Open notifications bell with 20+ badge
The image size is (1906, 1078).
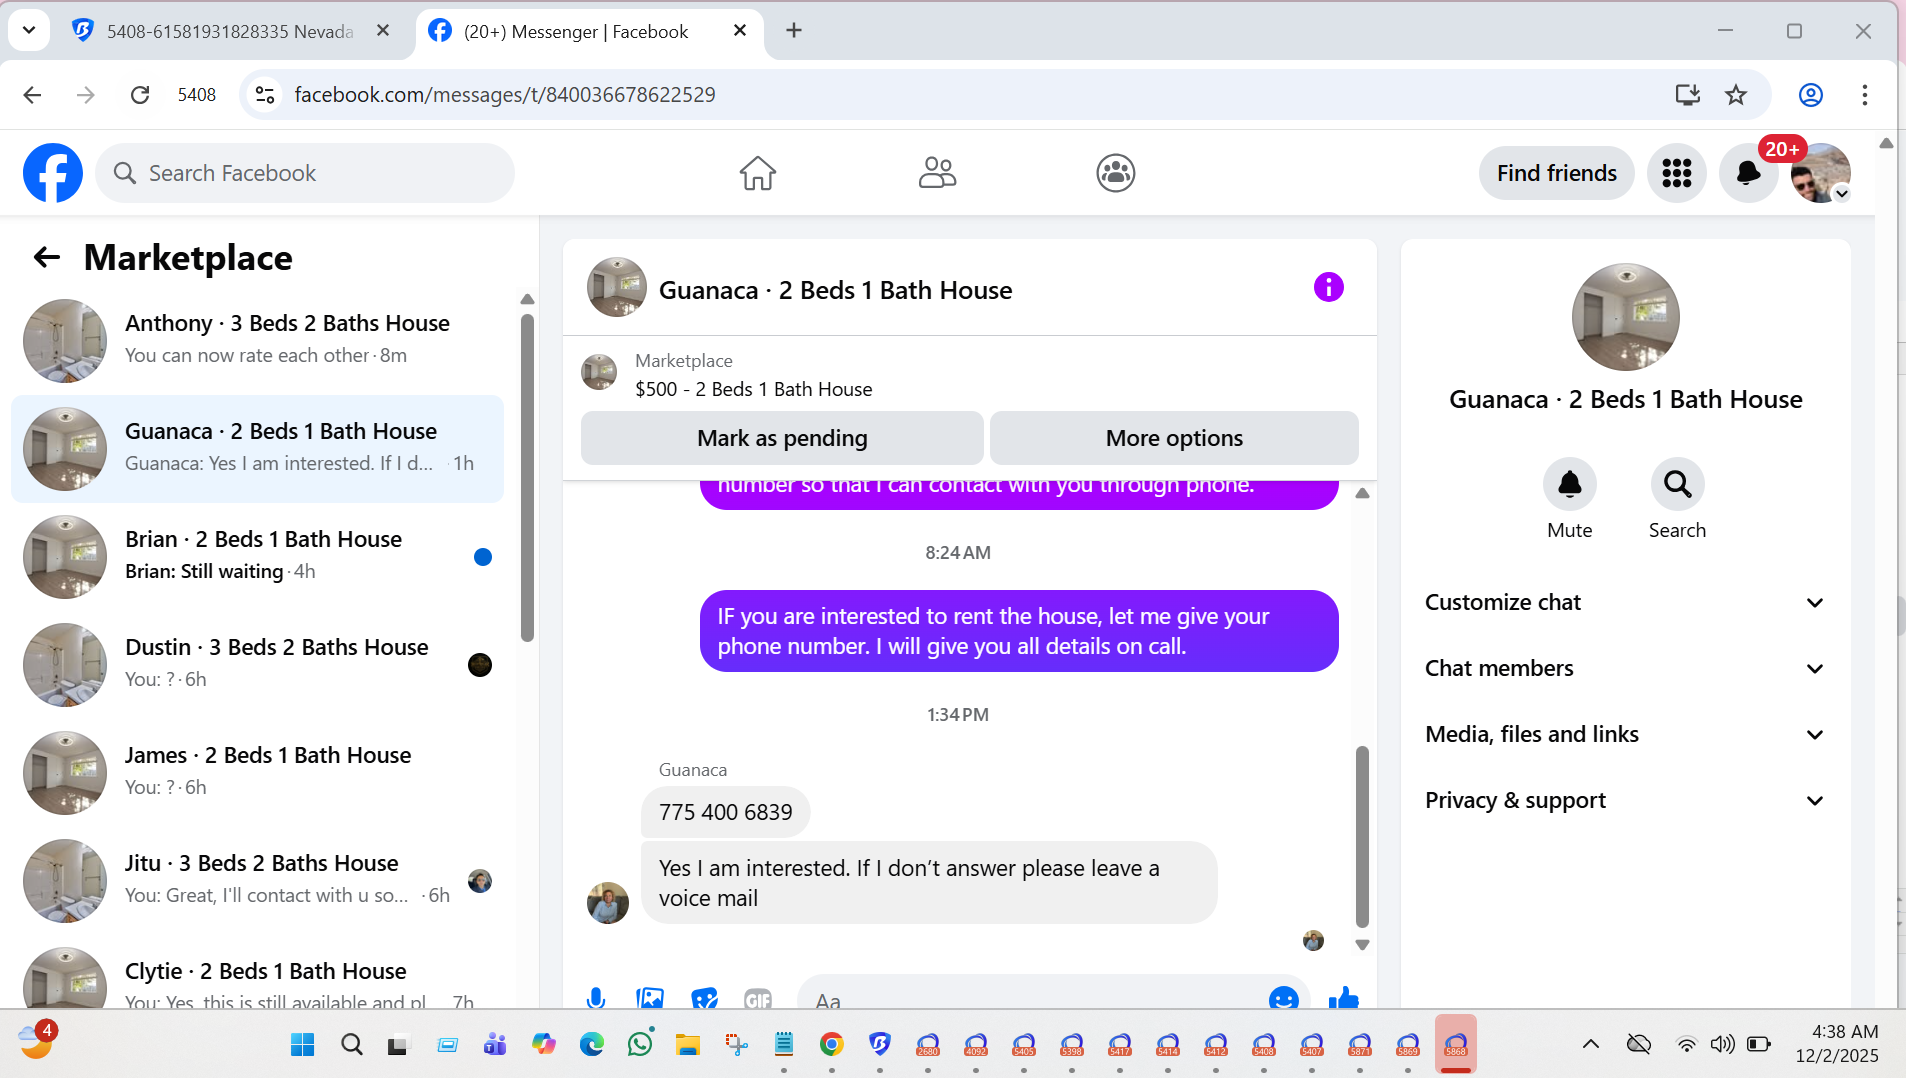pos(1748,173)
